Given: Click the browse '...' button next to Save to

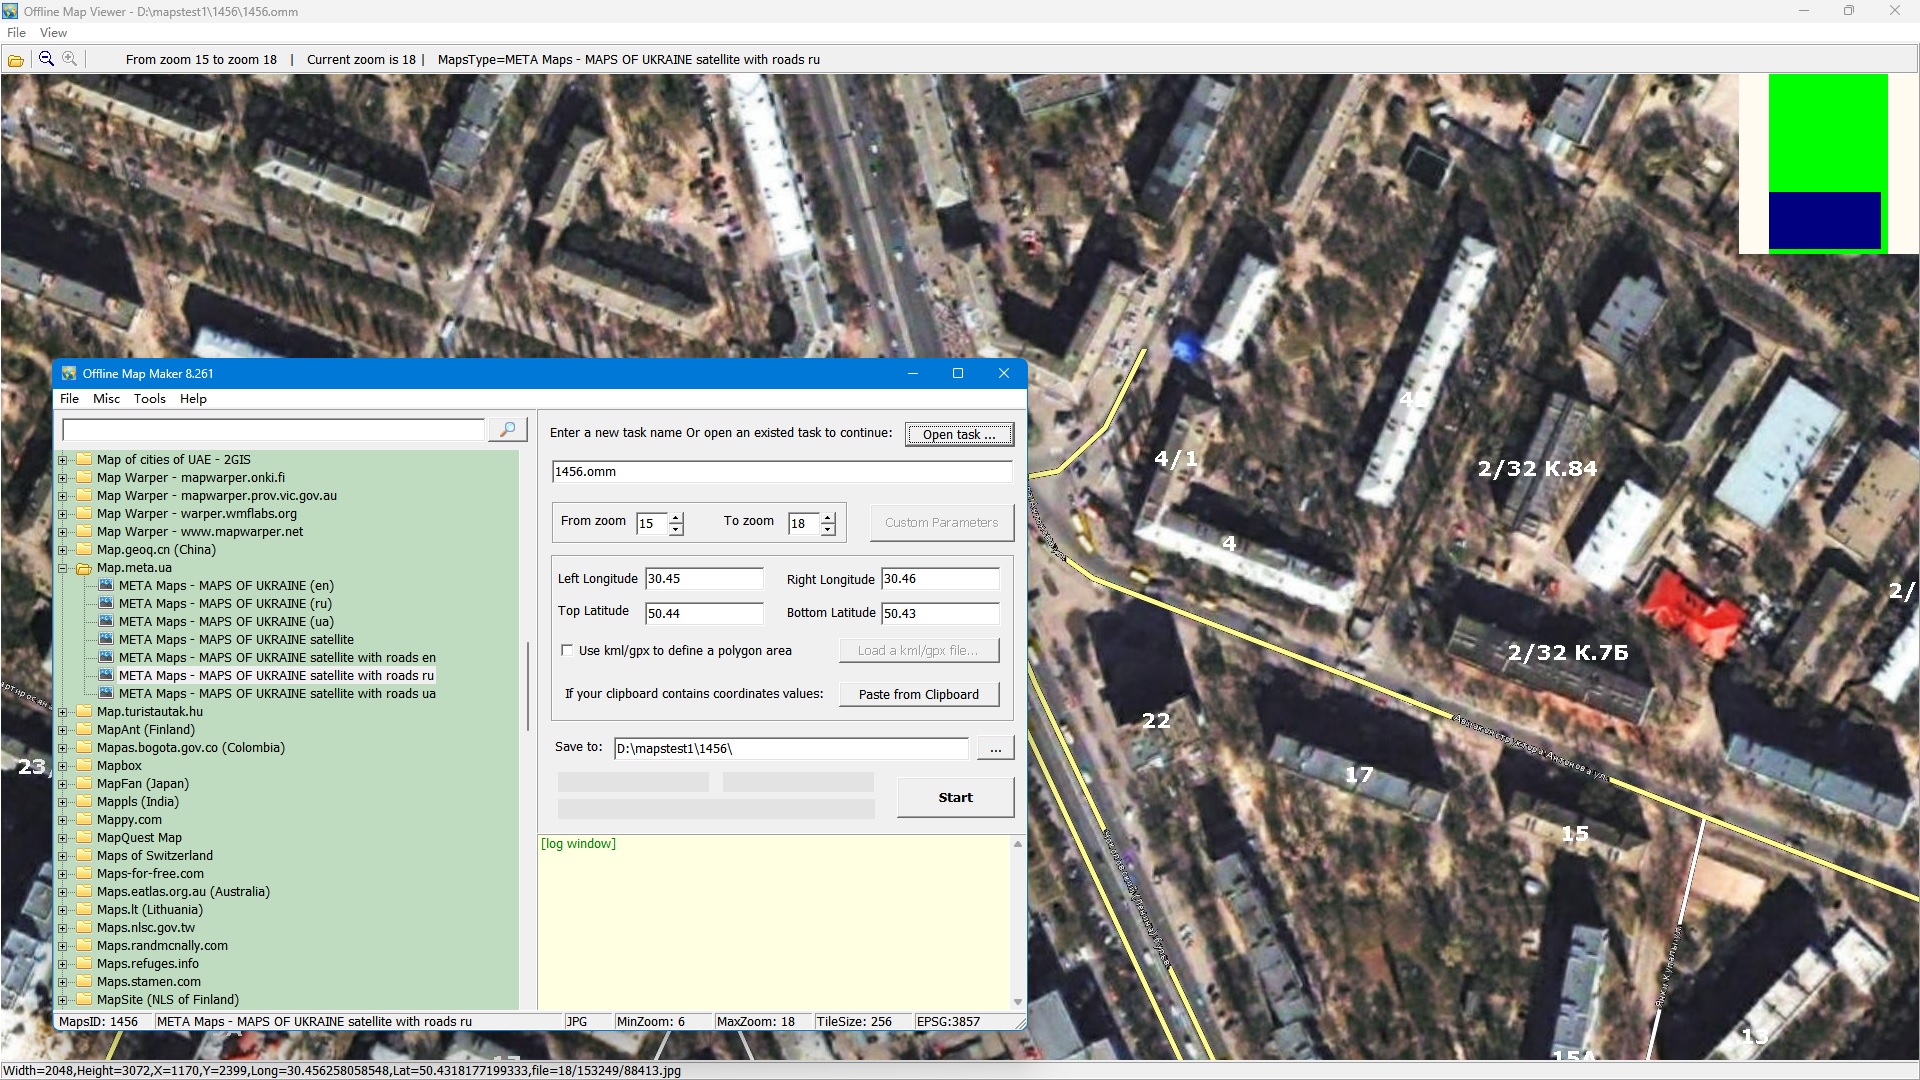Looking at the screenshot, I should (x=995, y=749).
